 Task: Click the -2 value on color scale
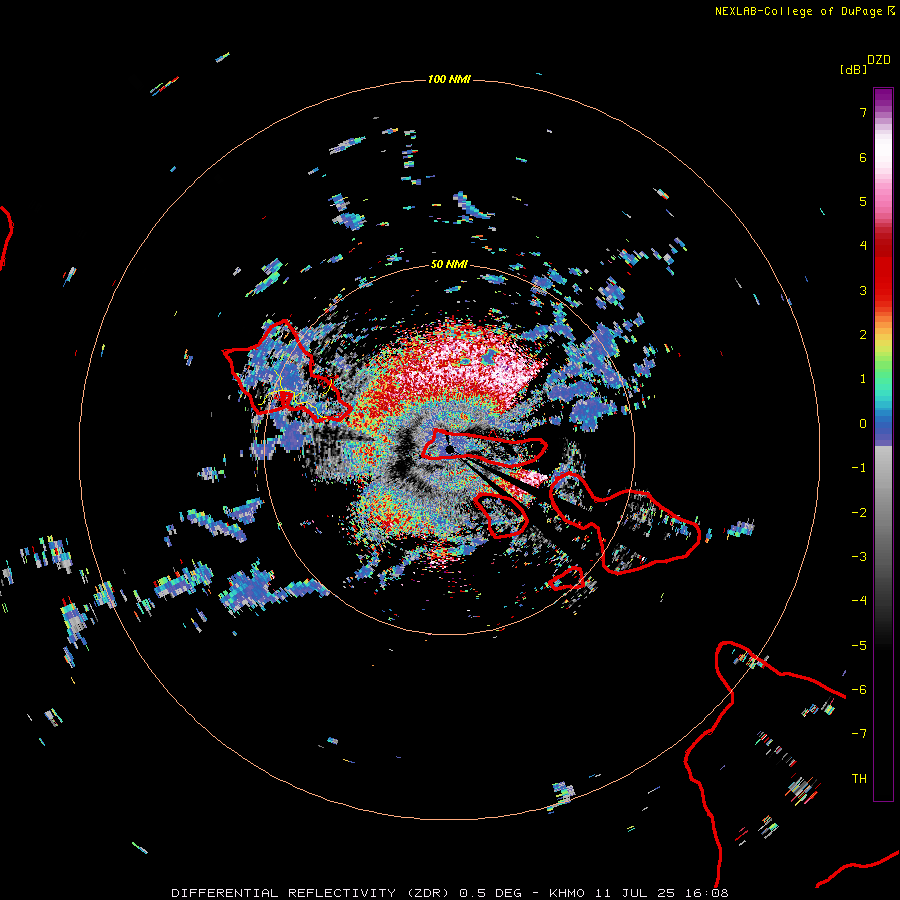click(x=859, y=513)
